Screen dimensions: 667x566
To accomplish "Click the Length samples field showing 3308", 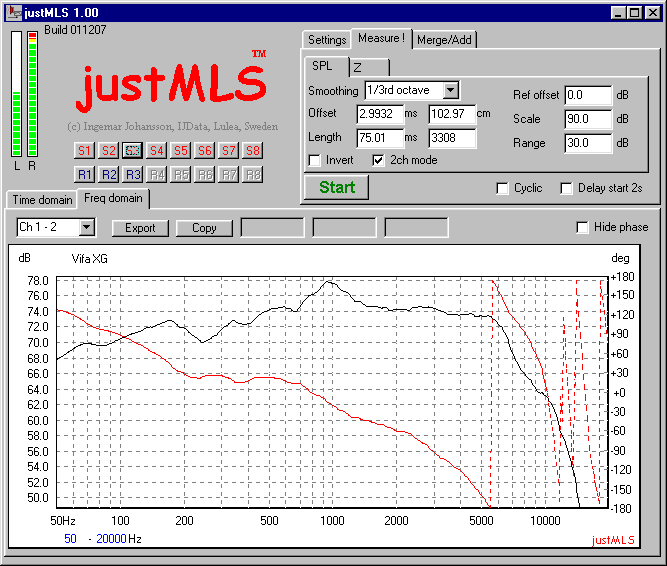I will tap(452, 138).
